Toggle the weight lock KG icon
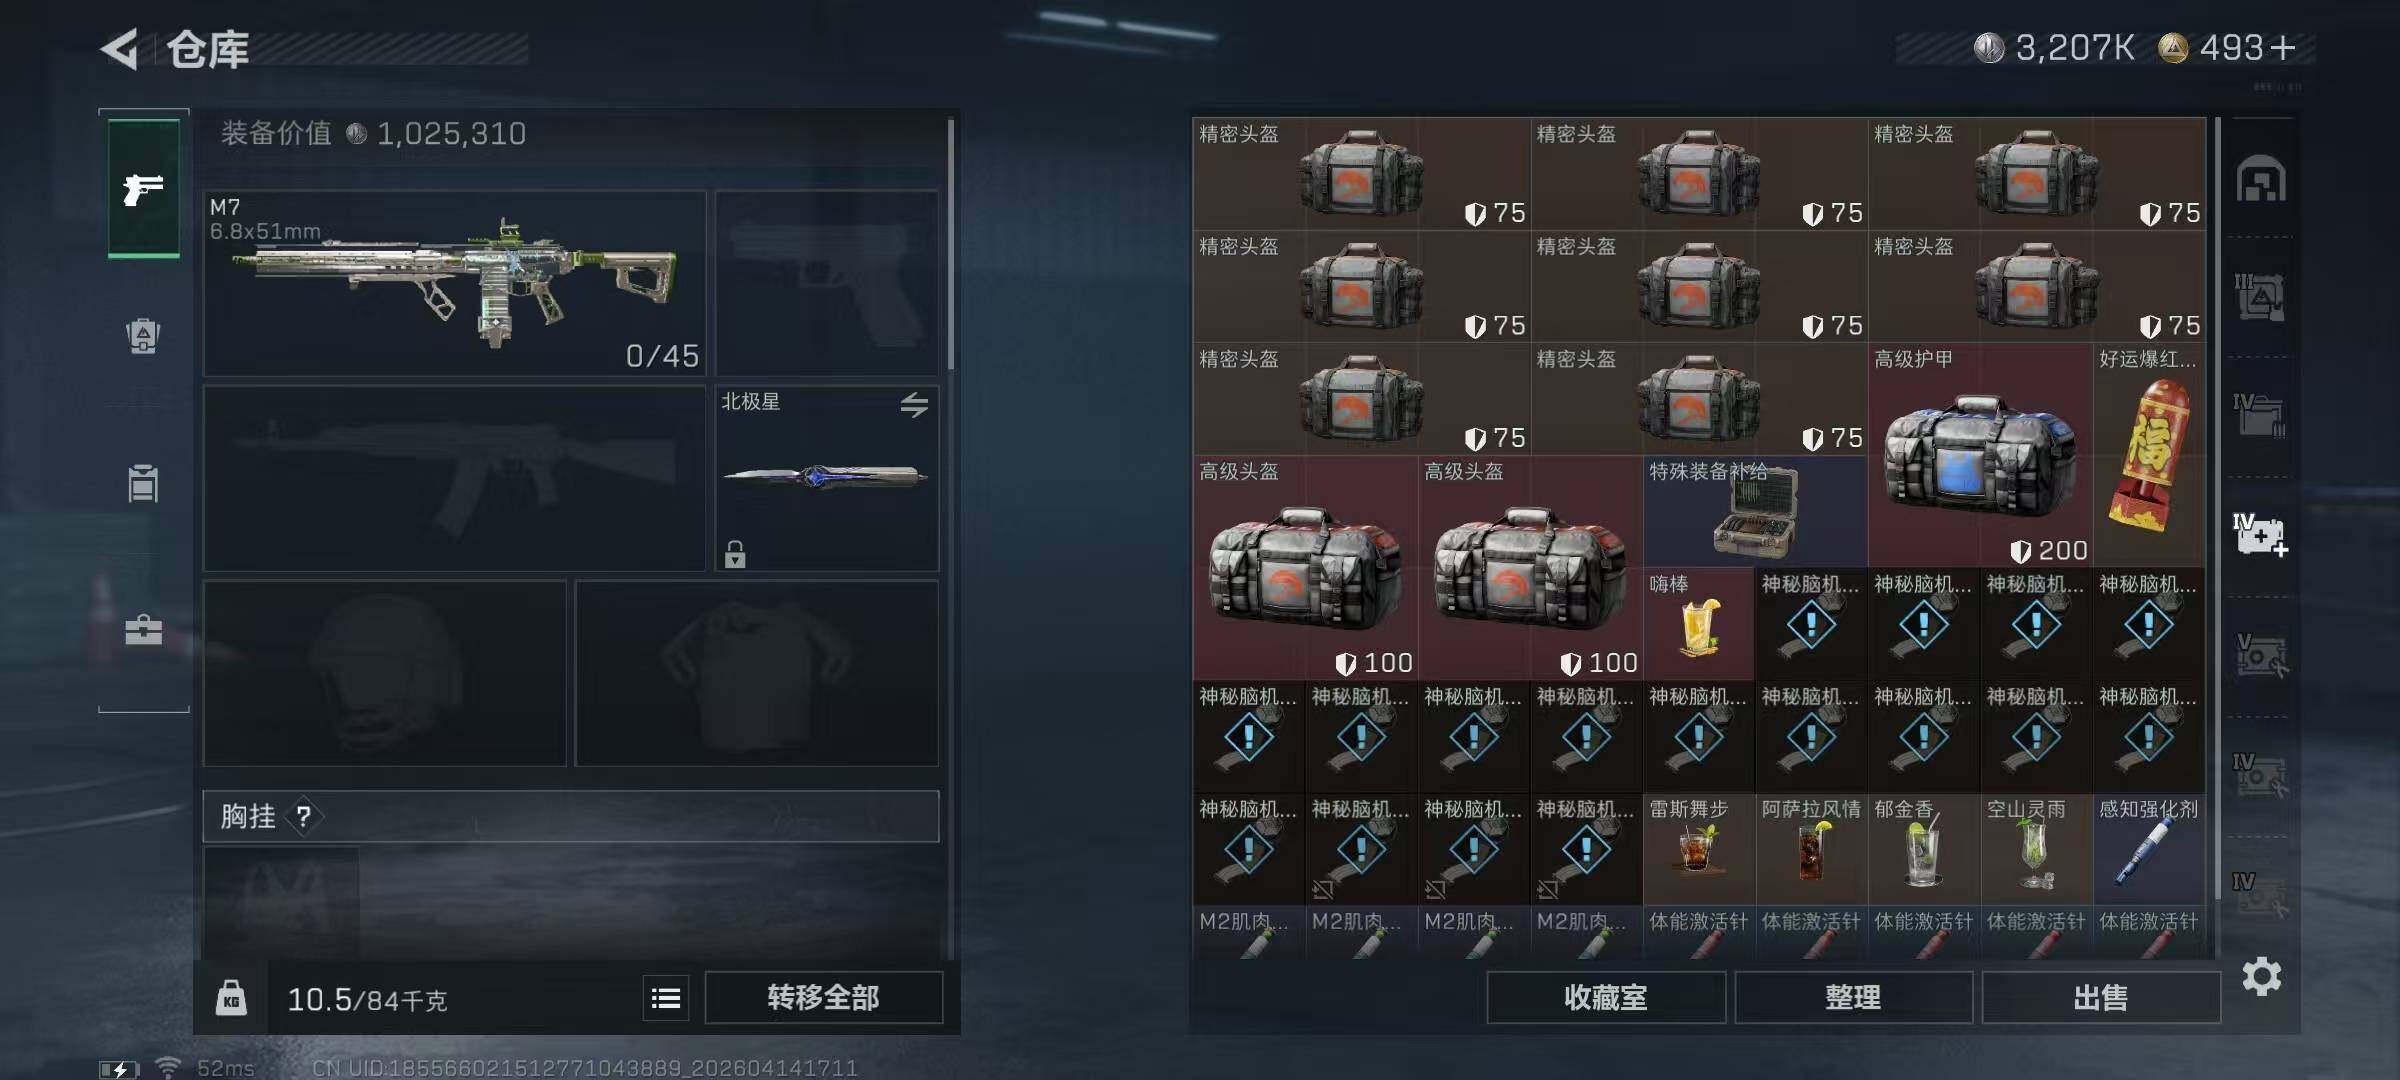Viewport: 2400px width, 1080px height. coord(231,998)
